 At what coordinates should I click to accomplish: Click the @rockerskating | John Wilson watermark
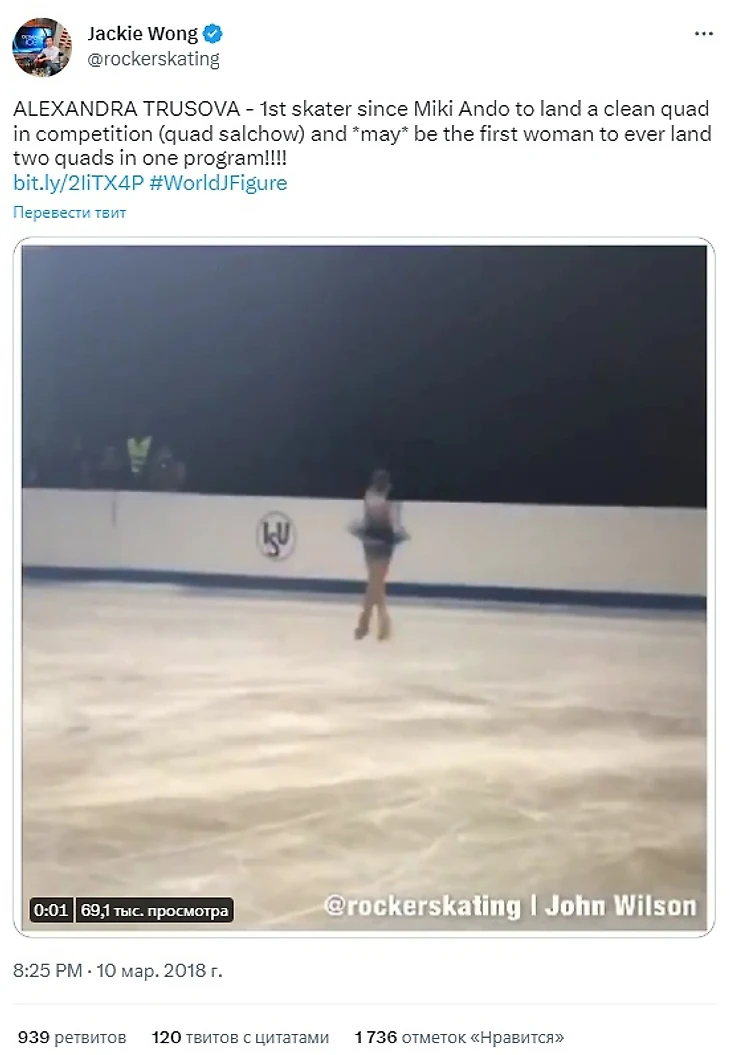coord(510,906)
